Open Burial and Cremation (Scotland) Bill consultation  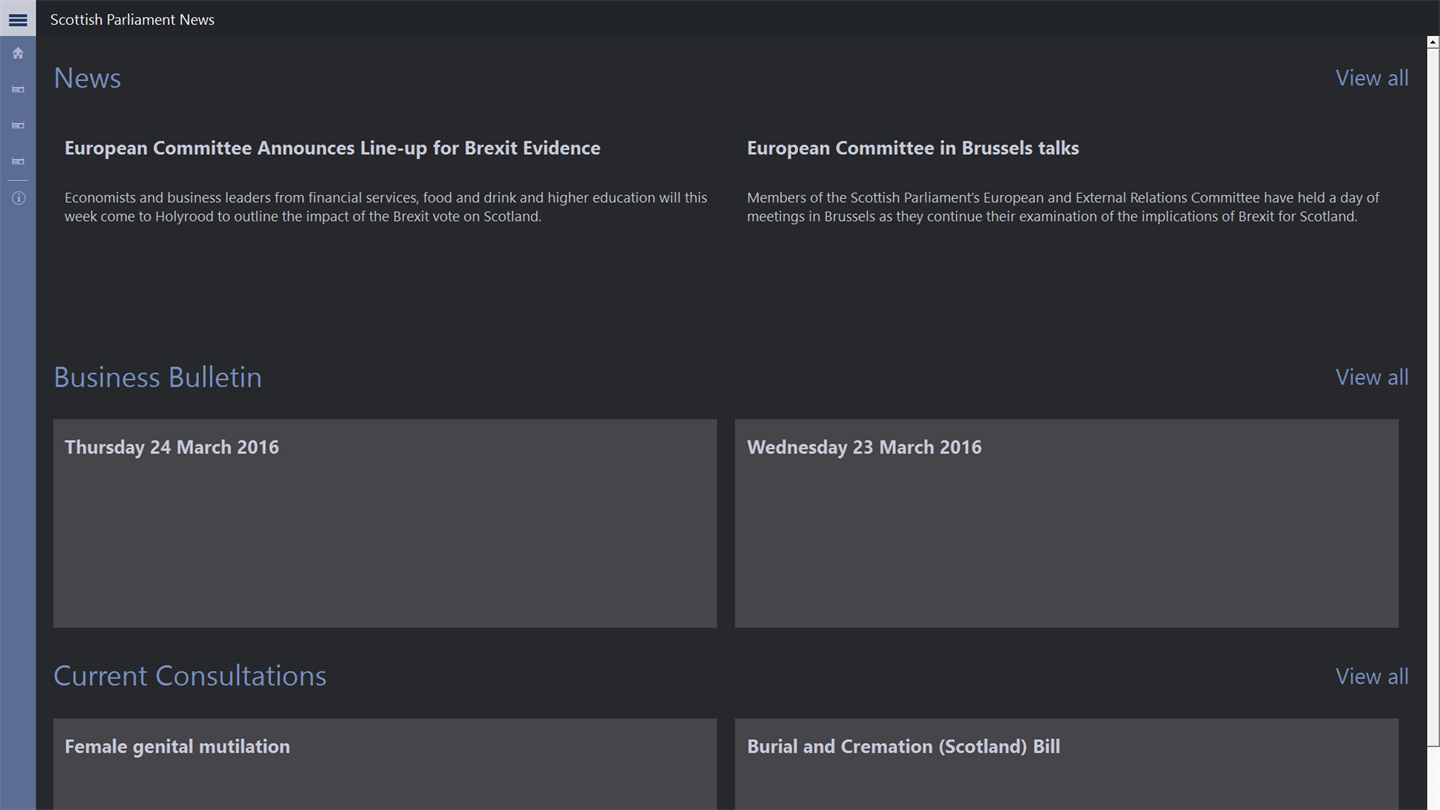pos(1066,763)
